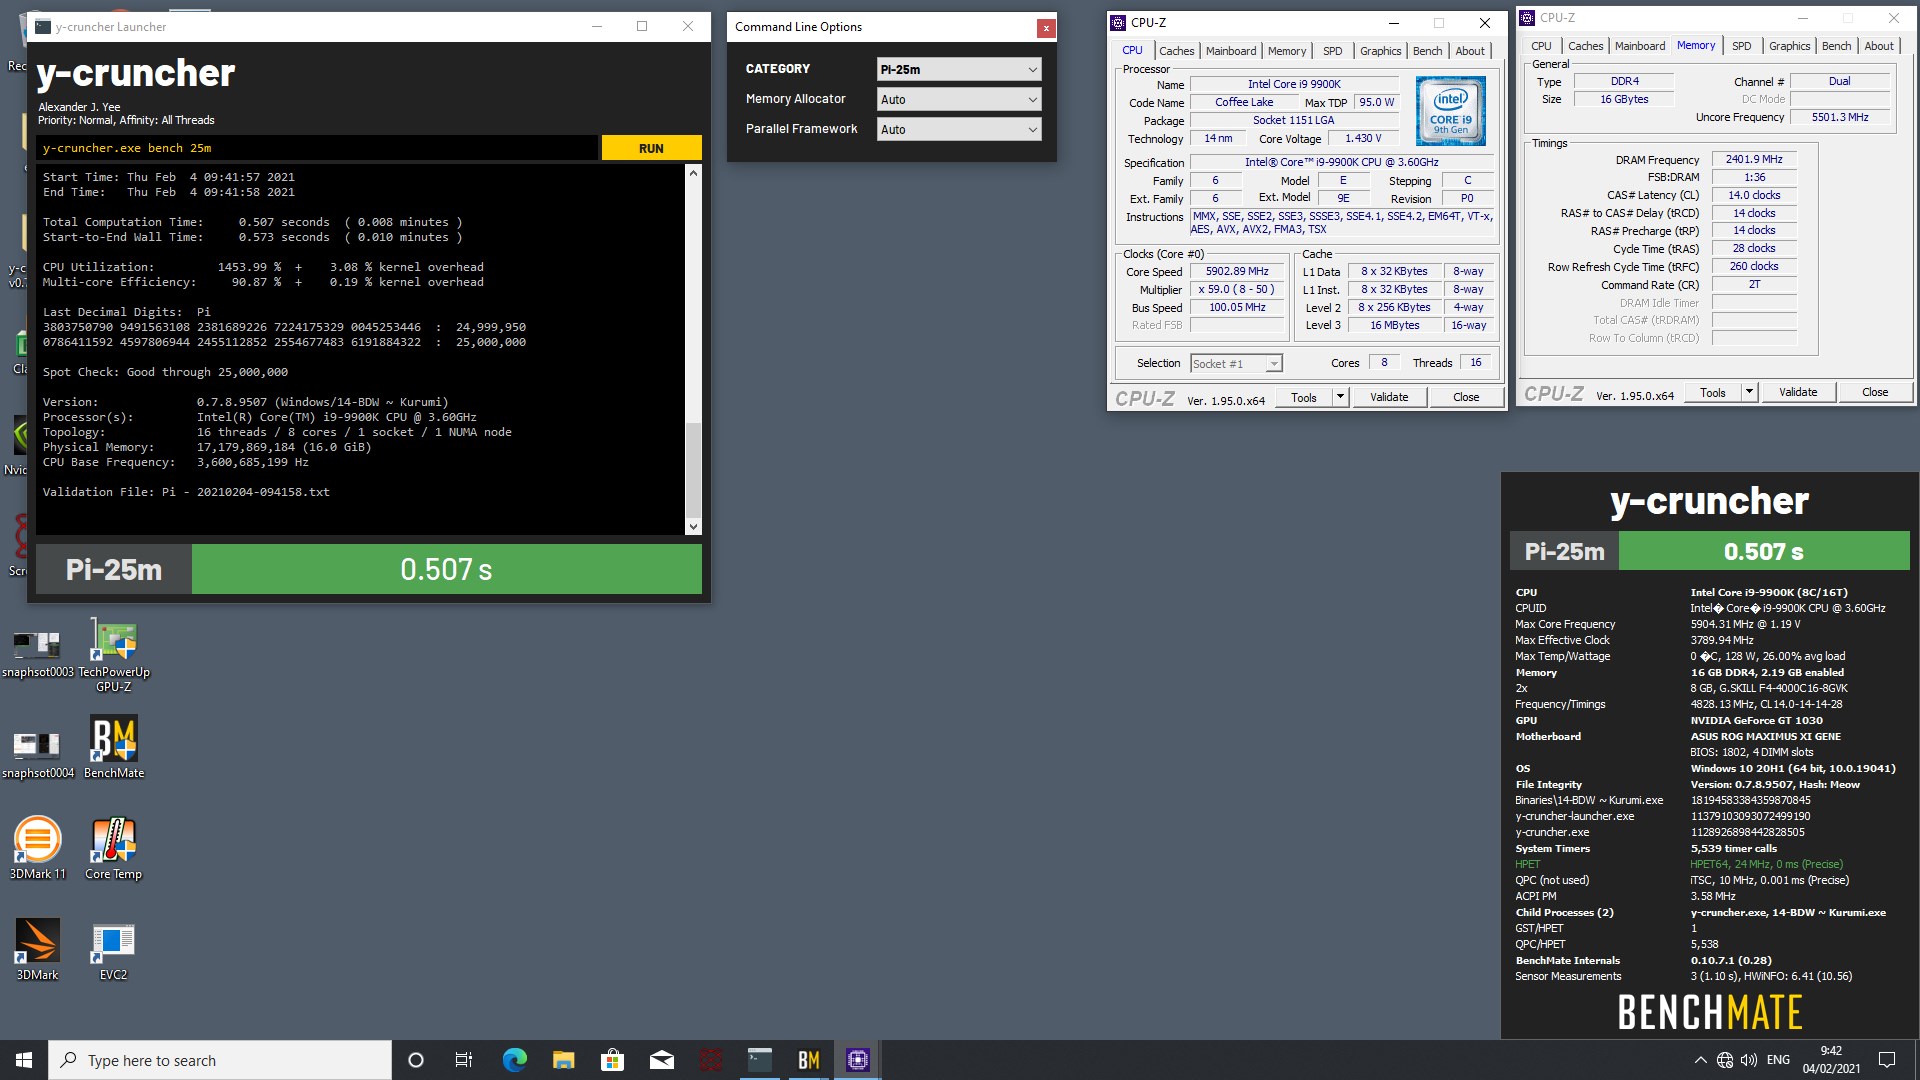This screenshot has height=1080, width=1920.
Task: Open notification center icon
Action: pyautogui.click(x=1887, y=1060)
